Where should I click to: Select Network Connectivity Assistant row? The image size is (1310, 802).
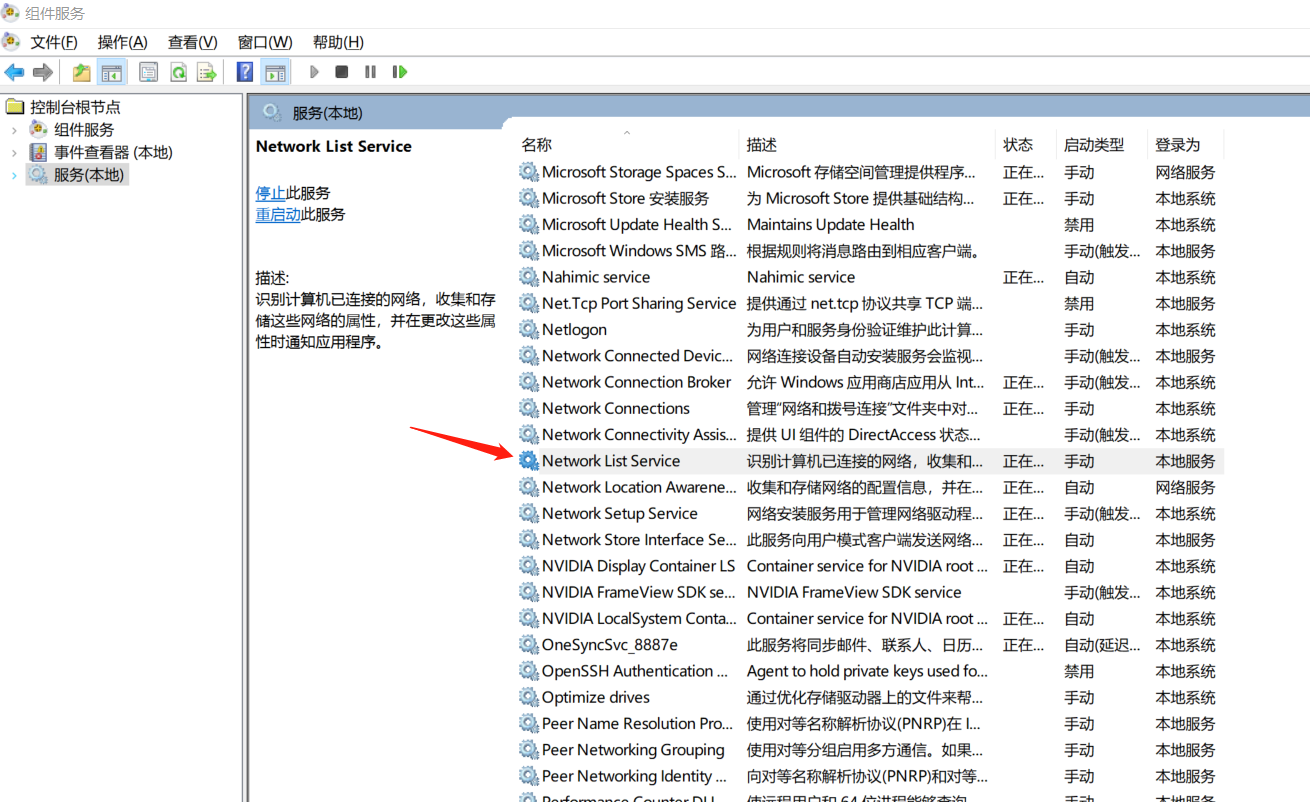pos(870,435)
